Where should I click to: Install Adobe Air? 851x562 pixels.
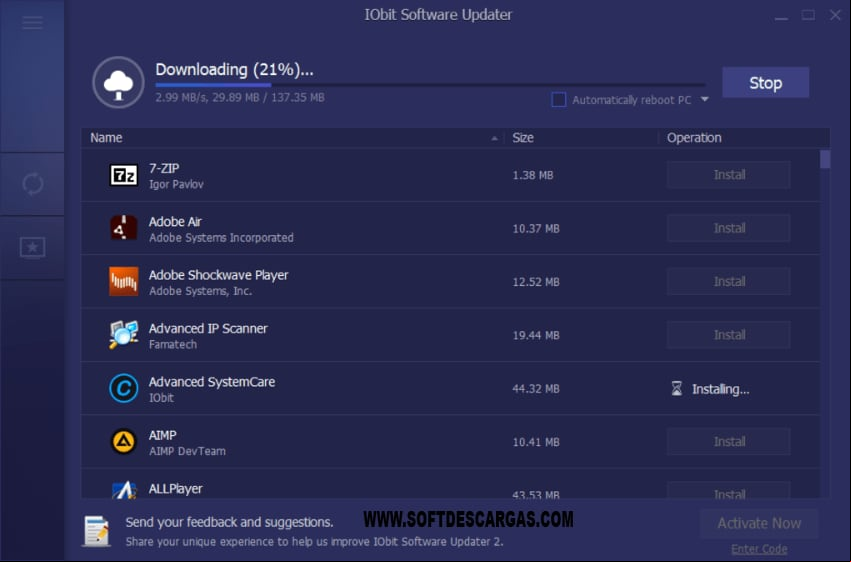(x=729, y=228)
